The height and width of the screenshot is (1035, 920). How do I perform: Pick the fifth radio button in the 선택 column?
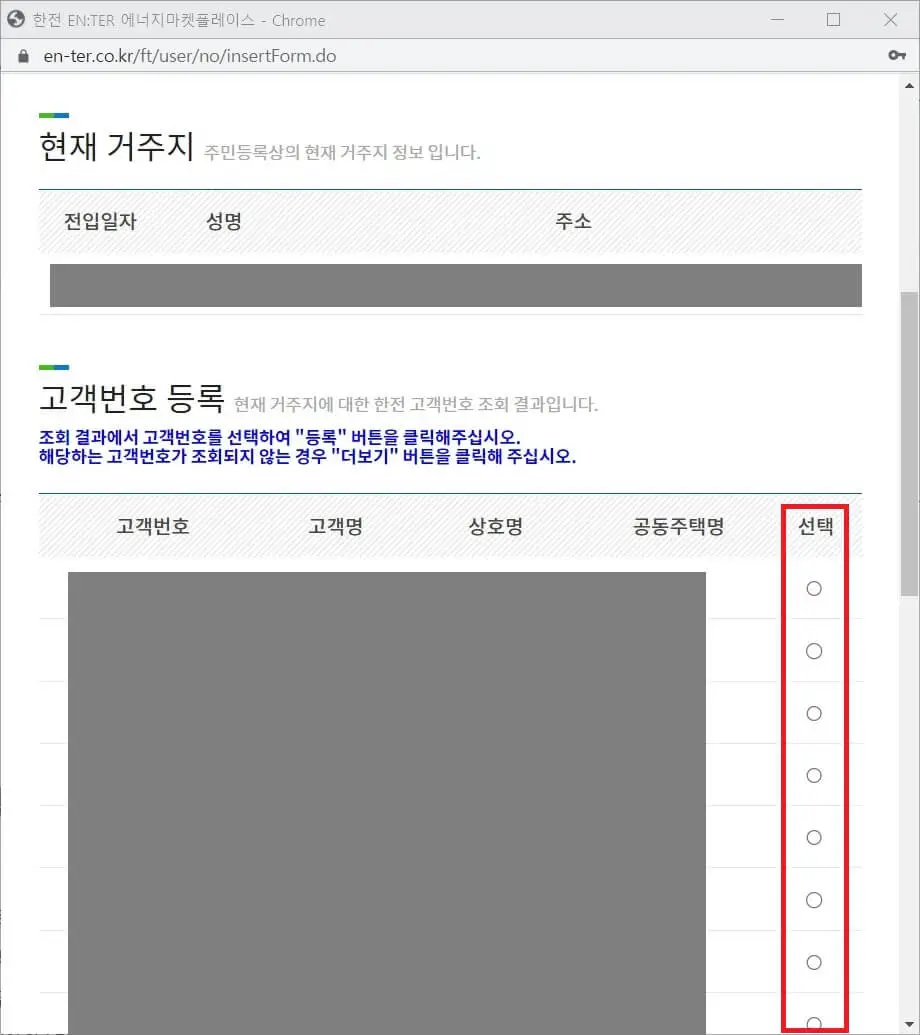(815, 837)
